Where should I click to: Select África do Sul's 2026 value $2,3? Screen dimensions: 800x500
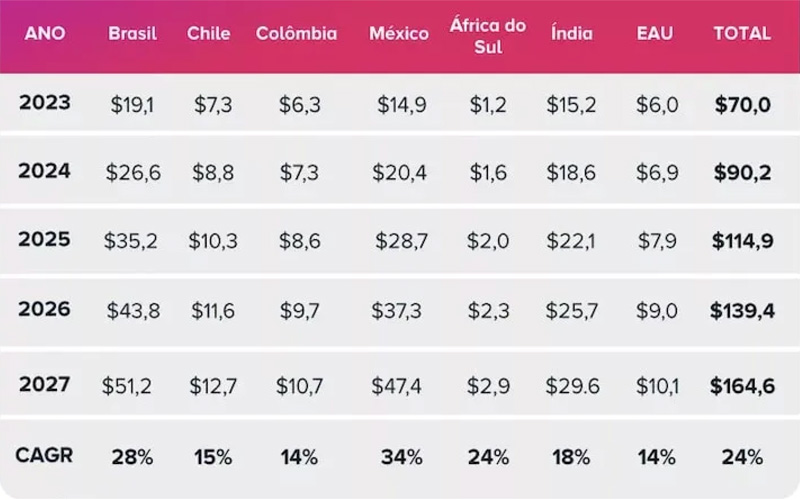coord(487,311)
